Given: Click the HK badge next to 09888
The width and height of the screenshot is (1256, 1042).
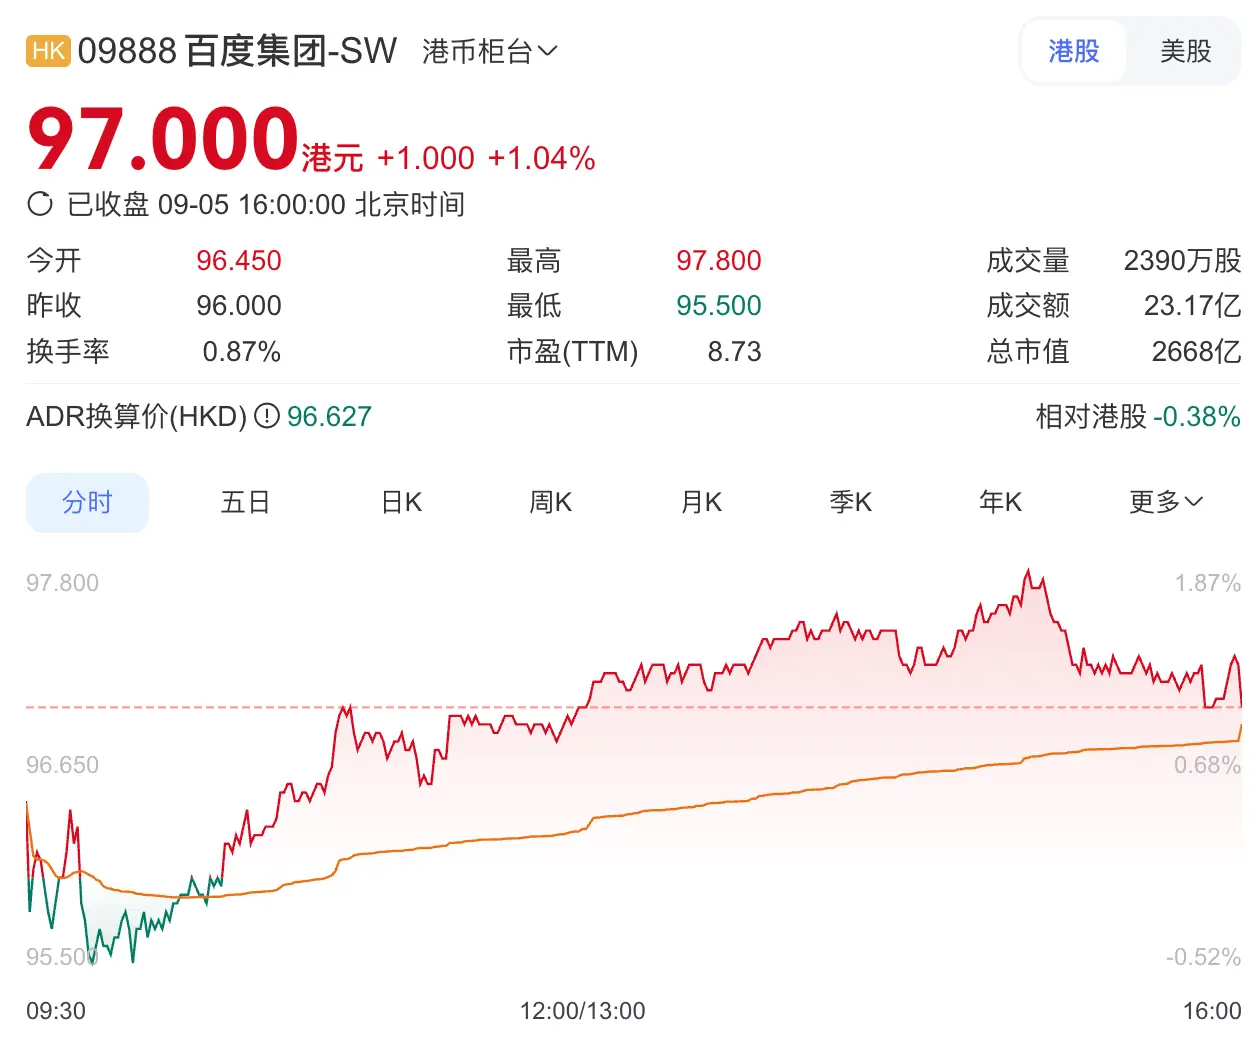Looking at the screenshot, I should [46, 51].
